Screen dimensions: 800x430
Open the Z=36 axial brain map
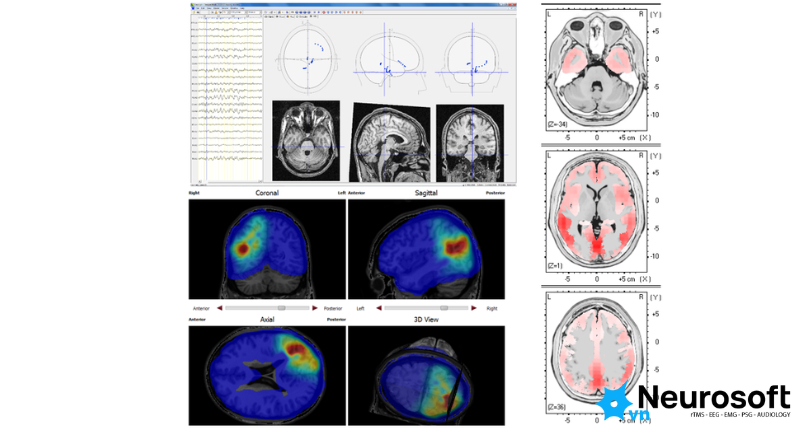tap(596, 354)
